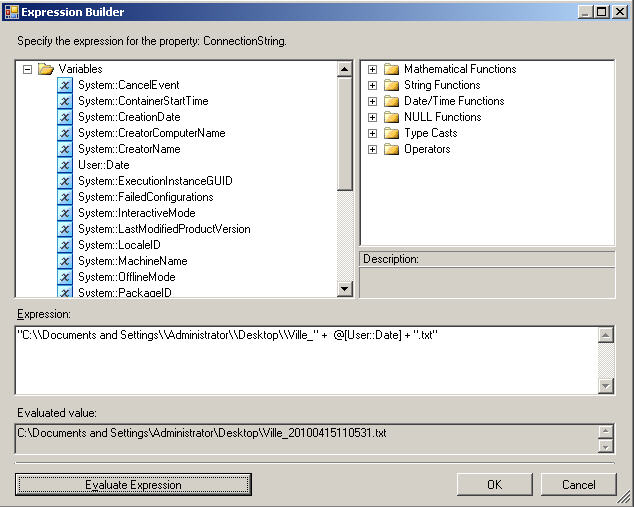This screenshot has width=634, height=507.
Task: Click the variable icon beside System::CancelEvent
Action: click(65, 85)
